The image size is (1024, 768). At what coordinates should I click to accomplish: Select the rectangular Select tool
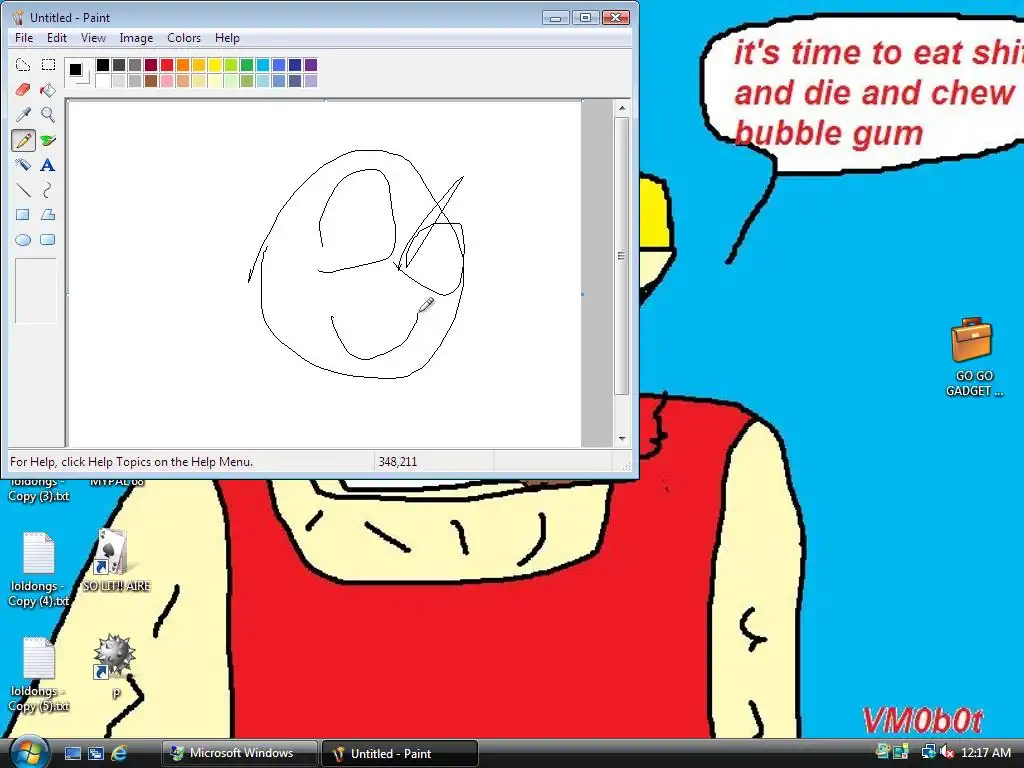pos(48,65)
